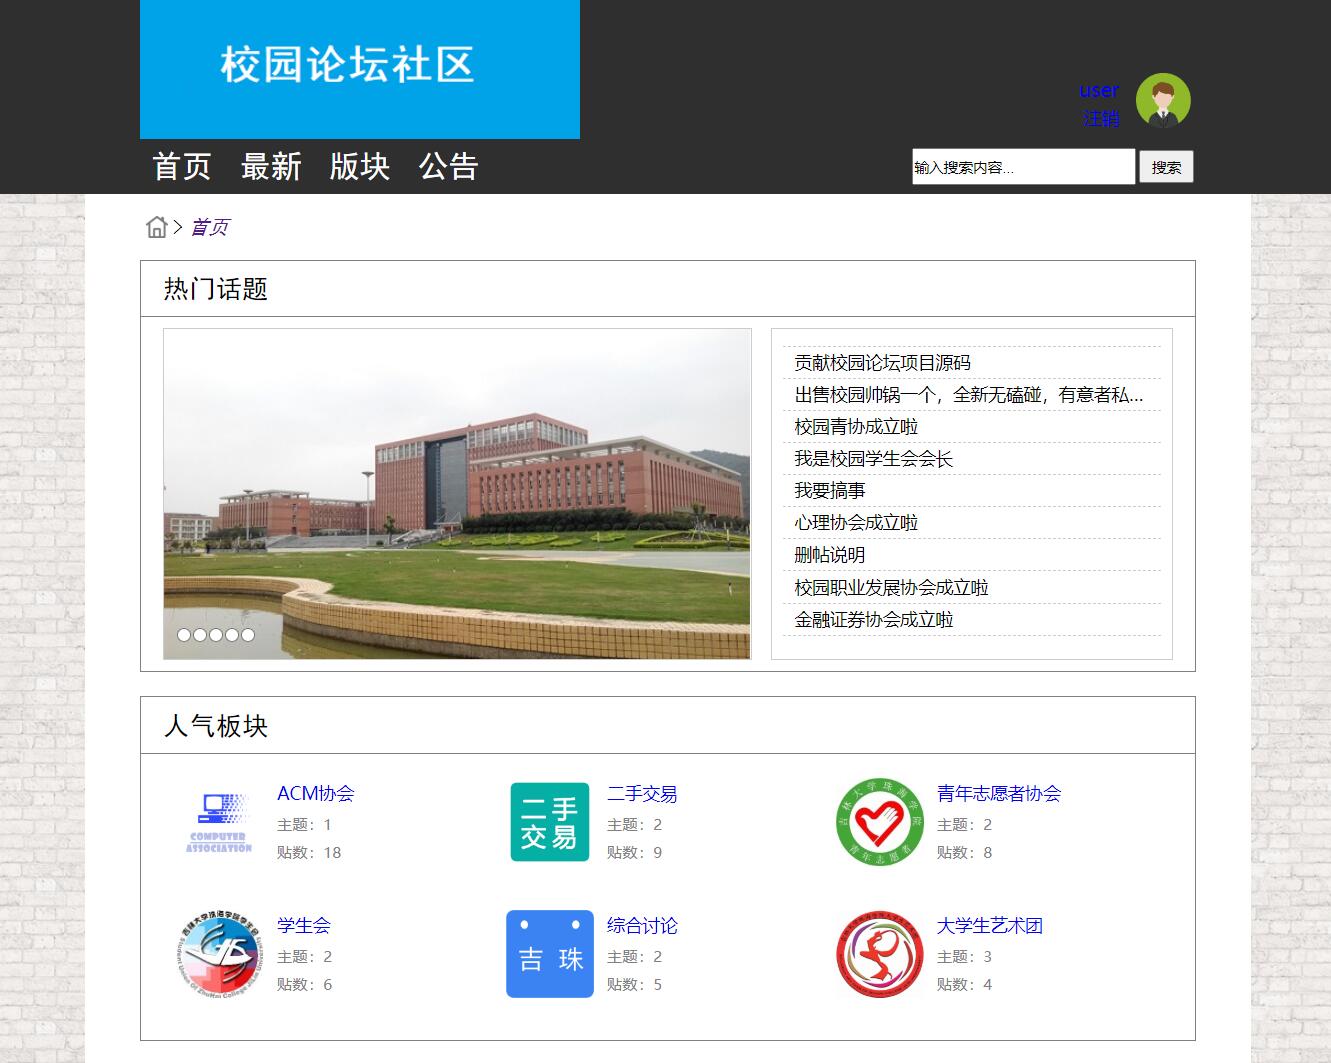Switch to the 版块 section in navigation
Image resolution: width=1331 pixels, height=1063 pixels.
click(x=360, y=166)
